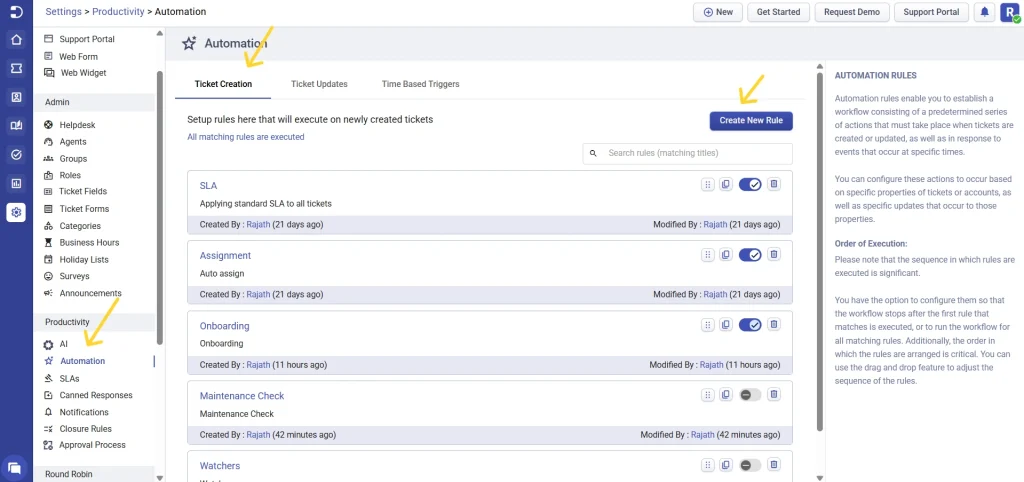Image resolution: width=1024 pixels, height=482 pixels.
Task: Open the Maintenance Check rule title link
Action: 242,396
